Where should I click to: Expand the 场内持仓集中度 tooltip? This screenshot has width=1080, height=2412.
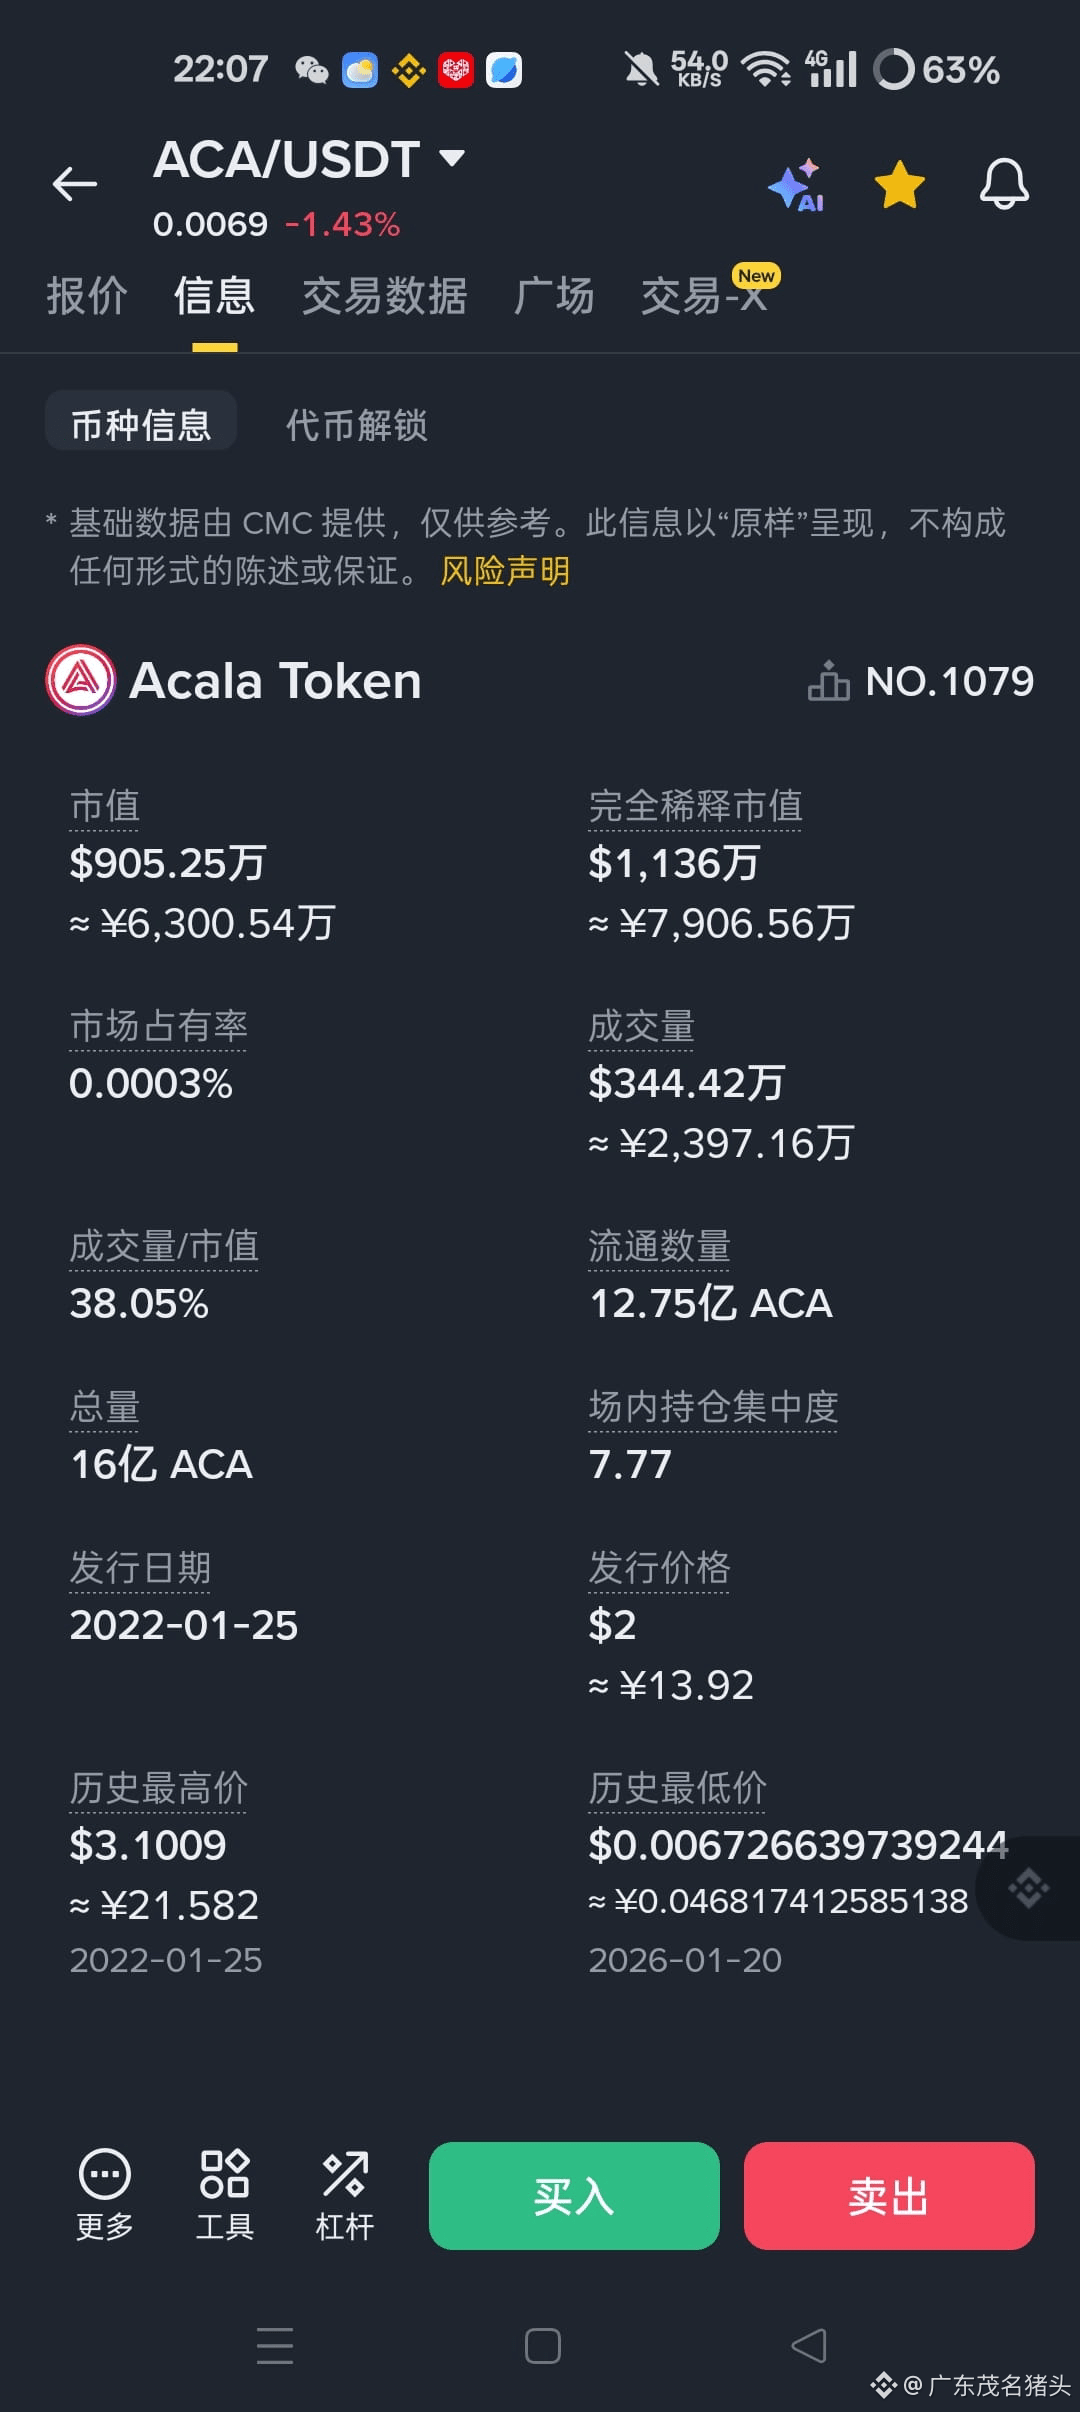[713, 1406]
